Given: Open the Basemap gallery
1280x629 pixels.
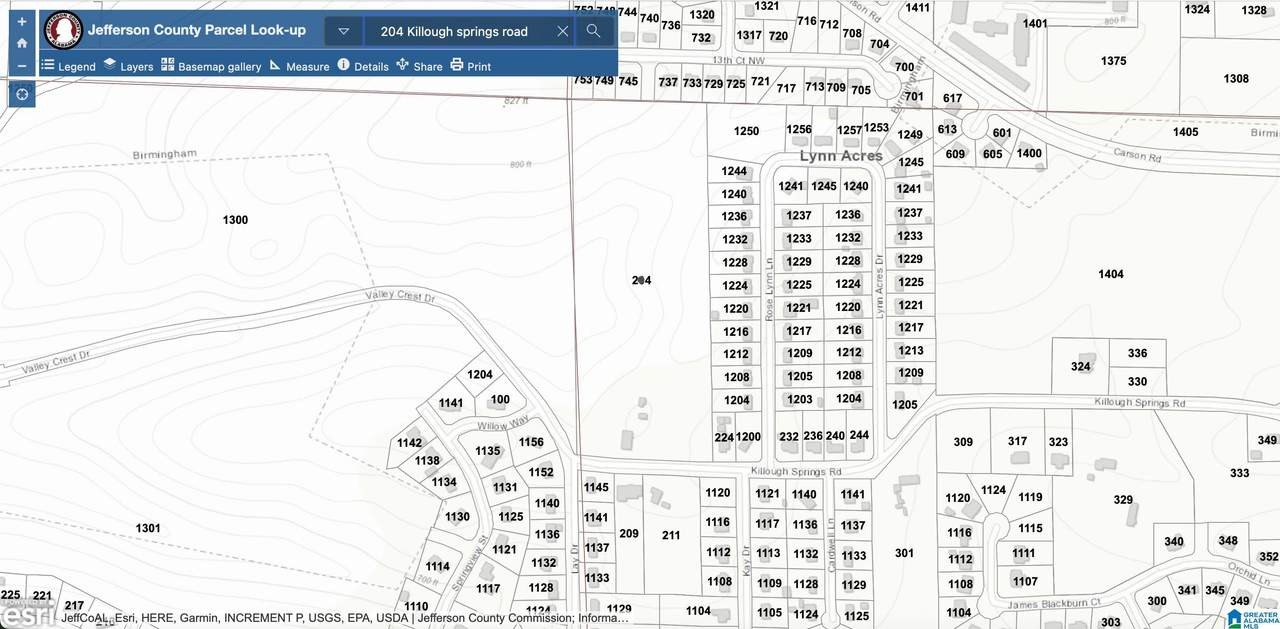Looking at the screenshot, I should tap(211, 66).
